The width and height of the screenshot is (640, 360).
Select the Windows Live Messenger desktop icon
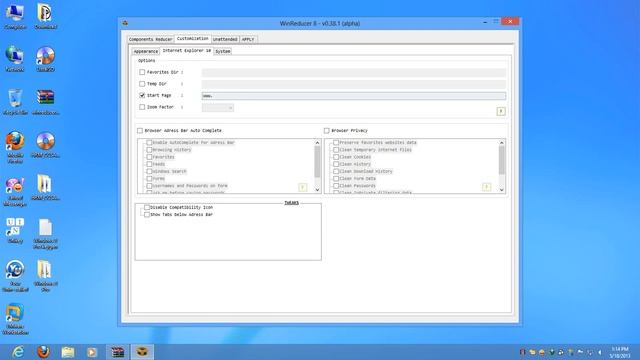pyautogui.click(x=15, y=192)
